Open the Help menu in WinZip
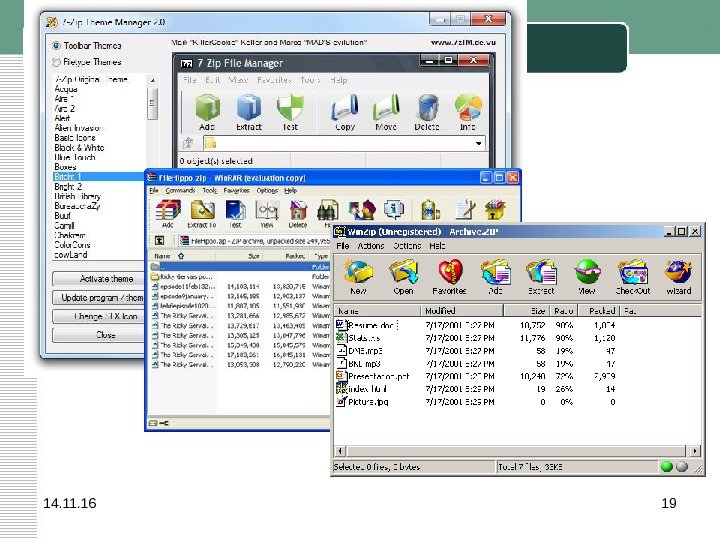 coord(437,246)
